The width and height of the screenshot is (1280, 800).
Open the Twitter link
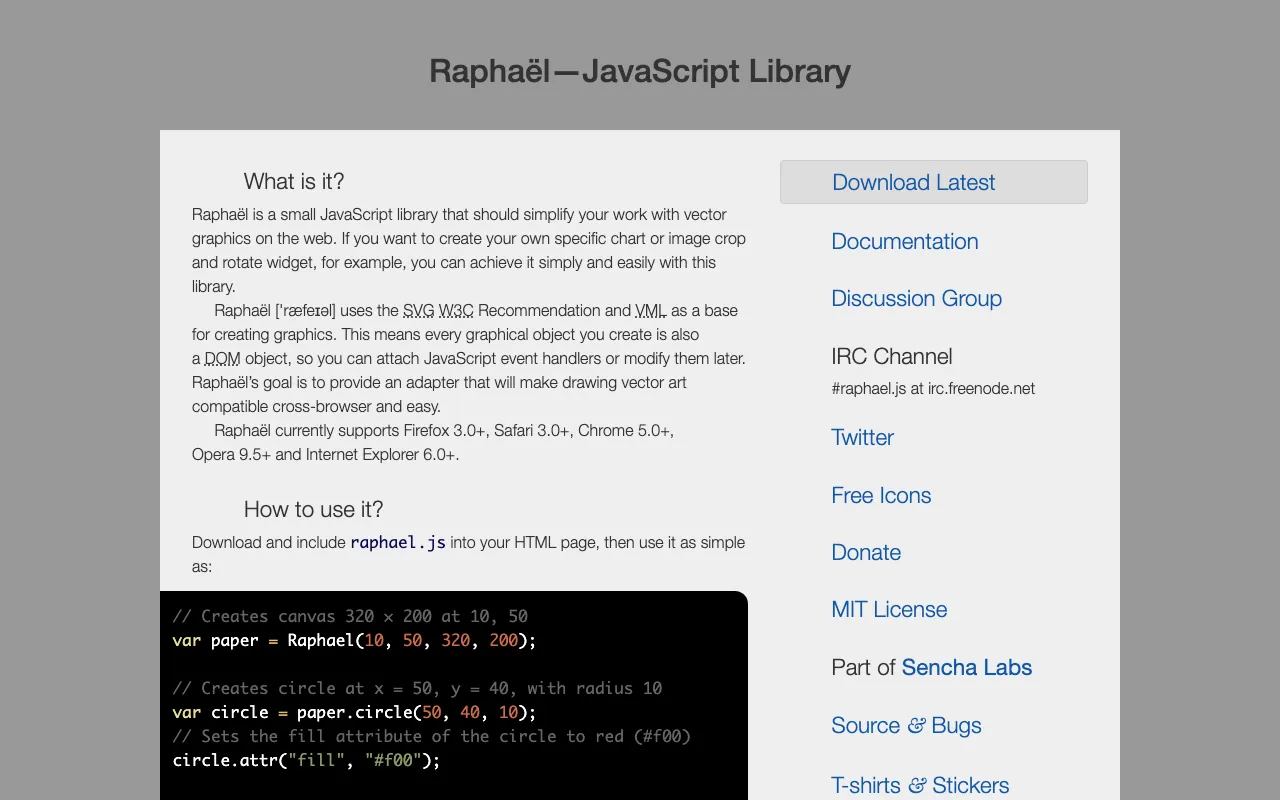[x=862, y=437]
